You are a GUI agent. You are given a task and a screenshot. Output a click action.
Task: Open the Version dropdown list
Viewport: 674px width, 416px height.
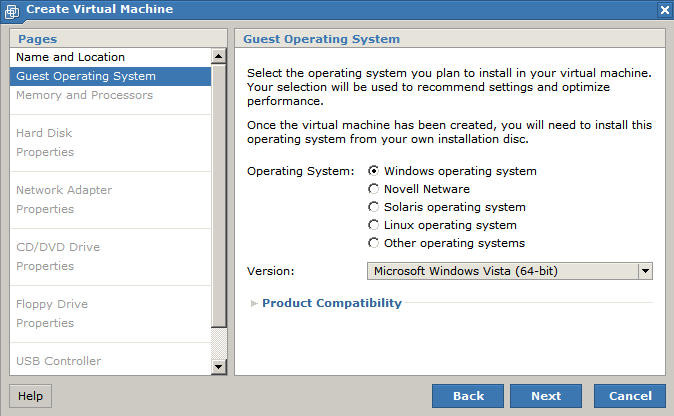coord(509,271)
